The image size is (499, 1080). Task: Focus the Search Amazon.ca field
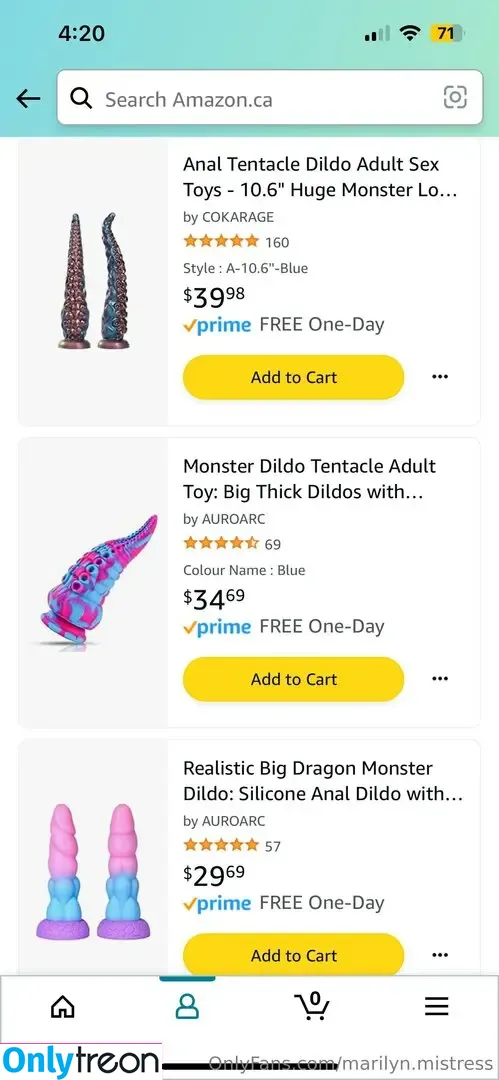[269, 97]
